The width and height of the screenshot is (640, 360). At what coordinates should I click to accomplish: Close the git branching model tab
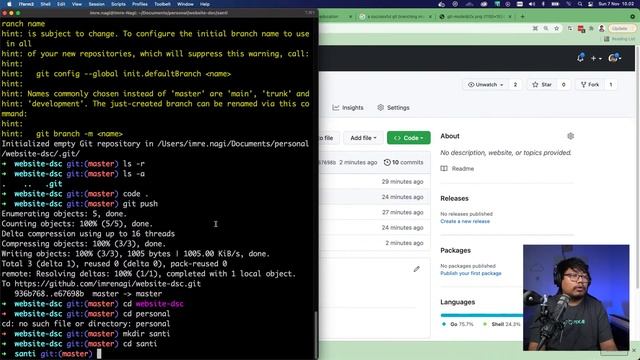[x=430, y=17]
